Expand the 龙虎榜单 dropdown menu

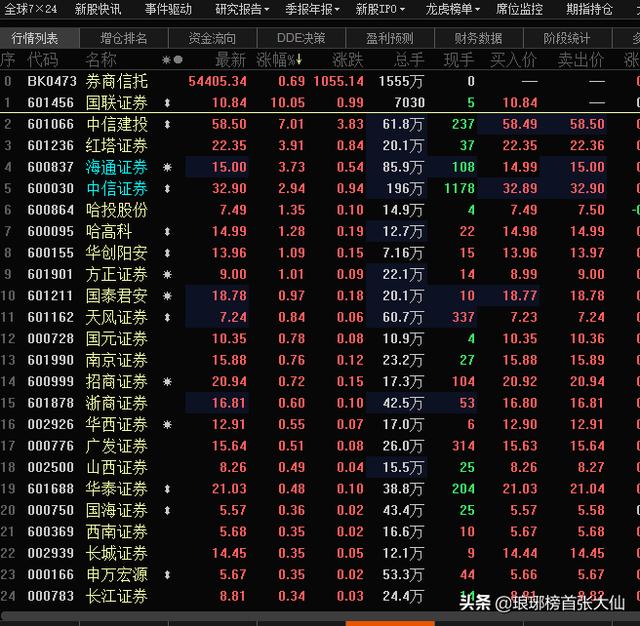pyautogui.click(x=452, y=9)
